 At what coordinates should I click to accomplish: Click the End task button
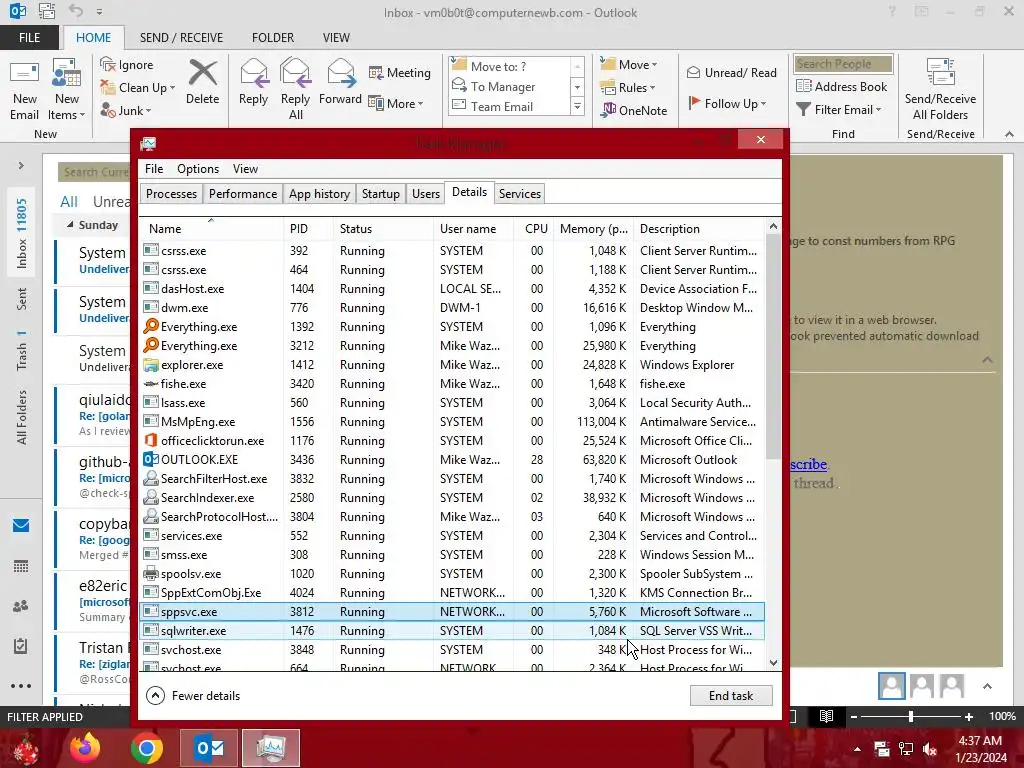(731, 696)
